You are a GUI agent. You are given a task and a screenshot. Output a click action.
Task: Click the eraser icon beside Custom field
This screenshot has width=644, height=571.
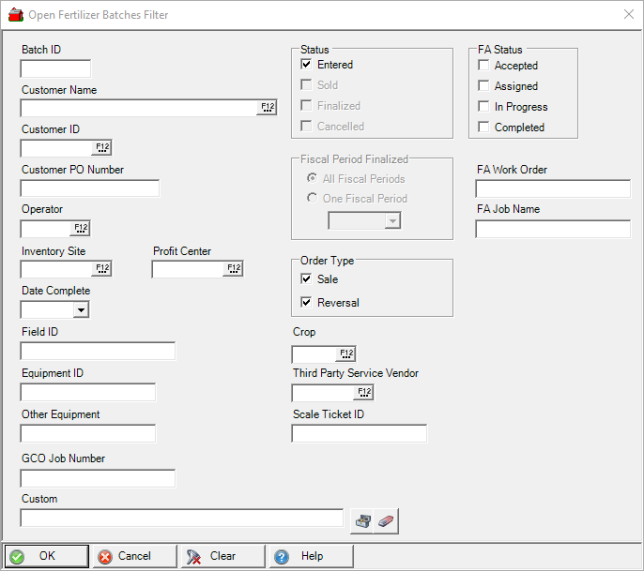387,521
